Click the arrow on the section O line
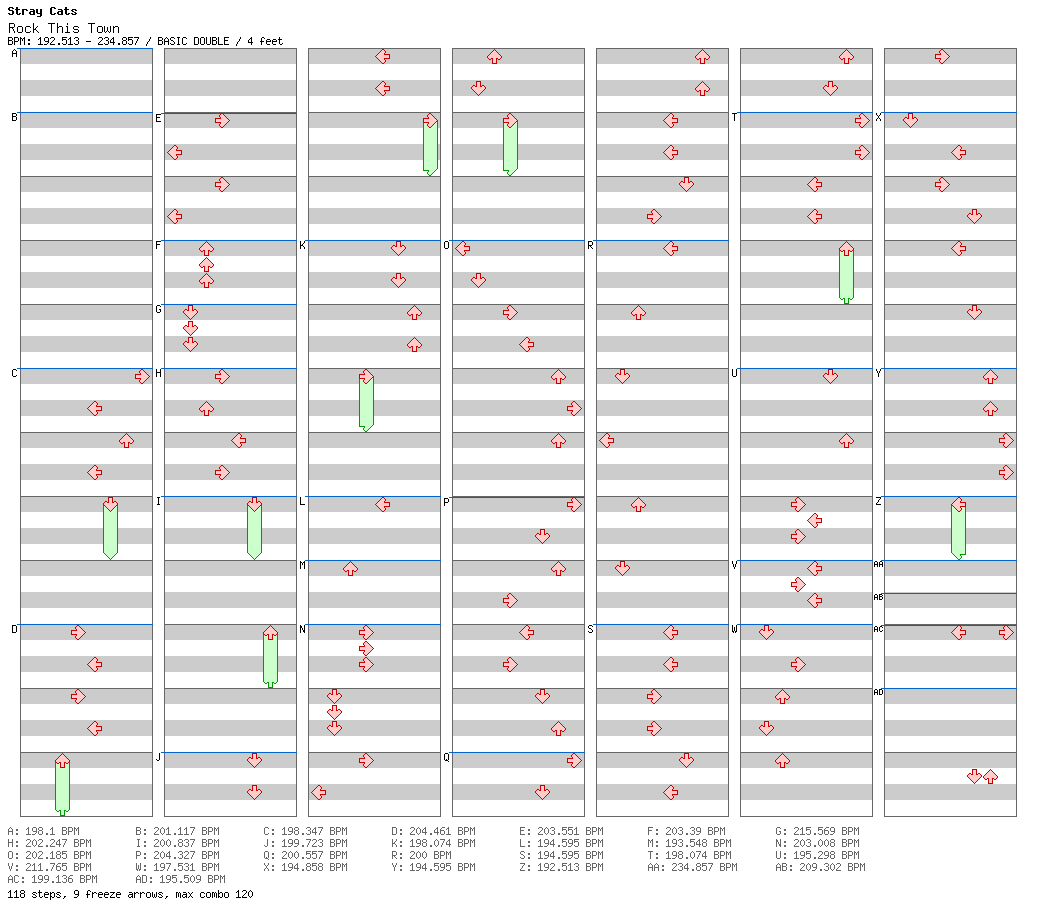The height and width of the screenshot is (924, 1040). (x=462, y=249)
